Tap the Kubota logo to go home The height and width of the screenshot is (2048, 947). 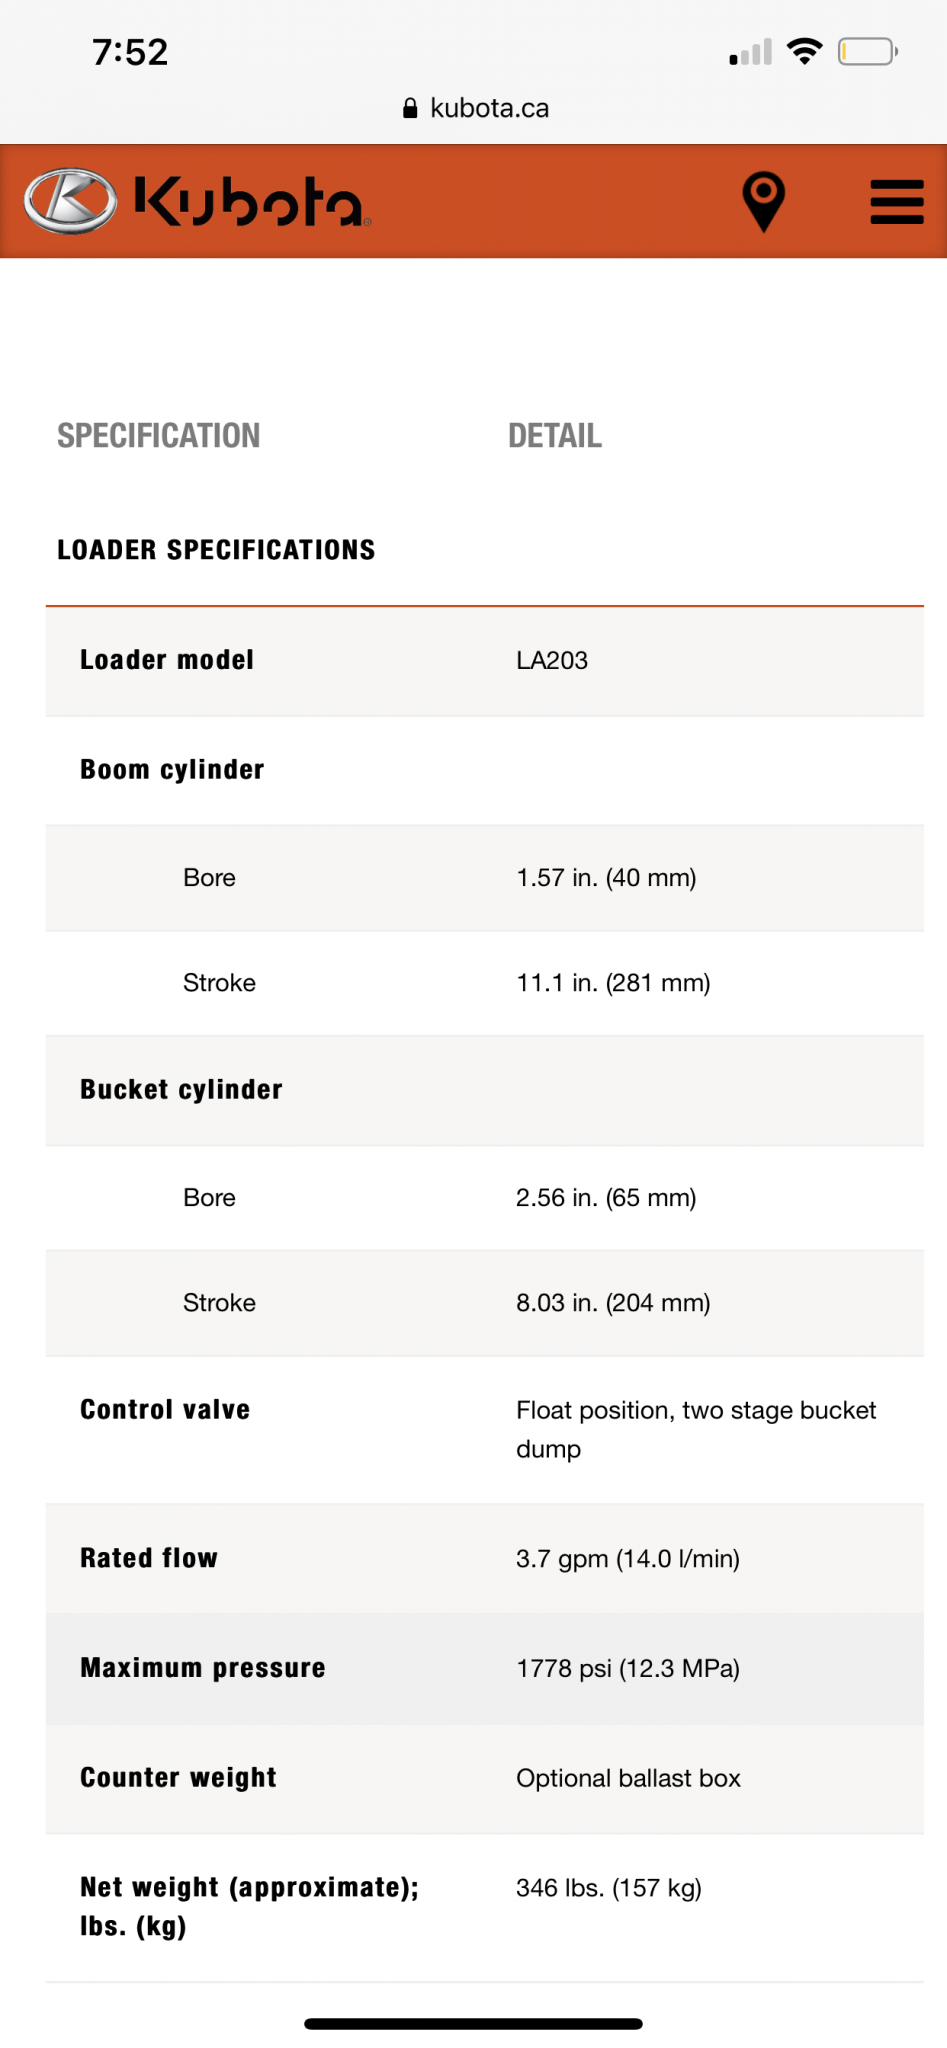pyautogui.click(x=197, y=201)
